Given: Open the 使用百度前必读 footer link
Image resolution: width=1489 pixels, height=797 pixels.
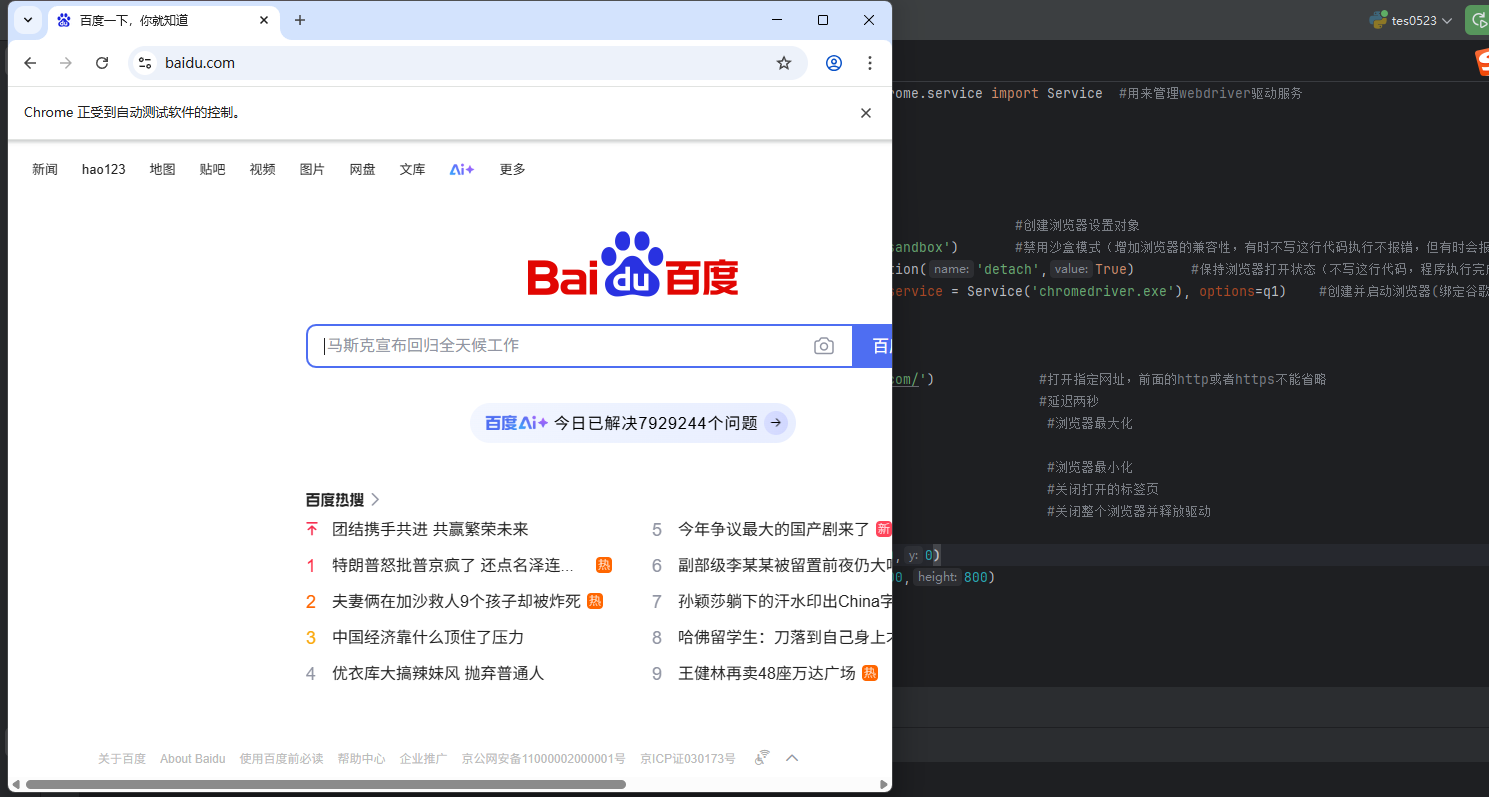Looking at the screenshot, I should (282, 759).
